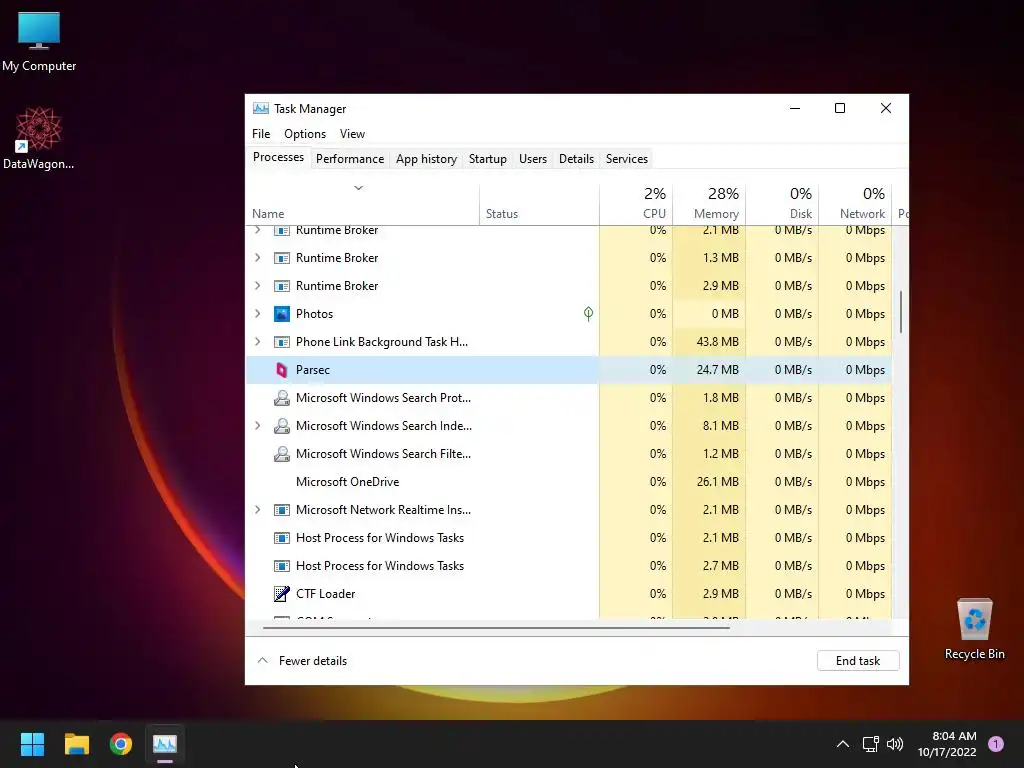Sort by the Status column header
The height and width of the screenshot is (768, 1024).
539,204
